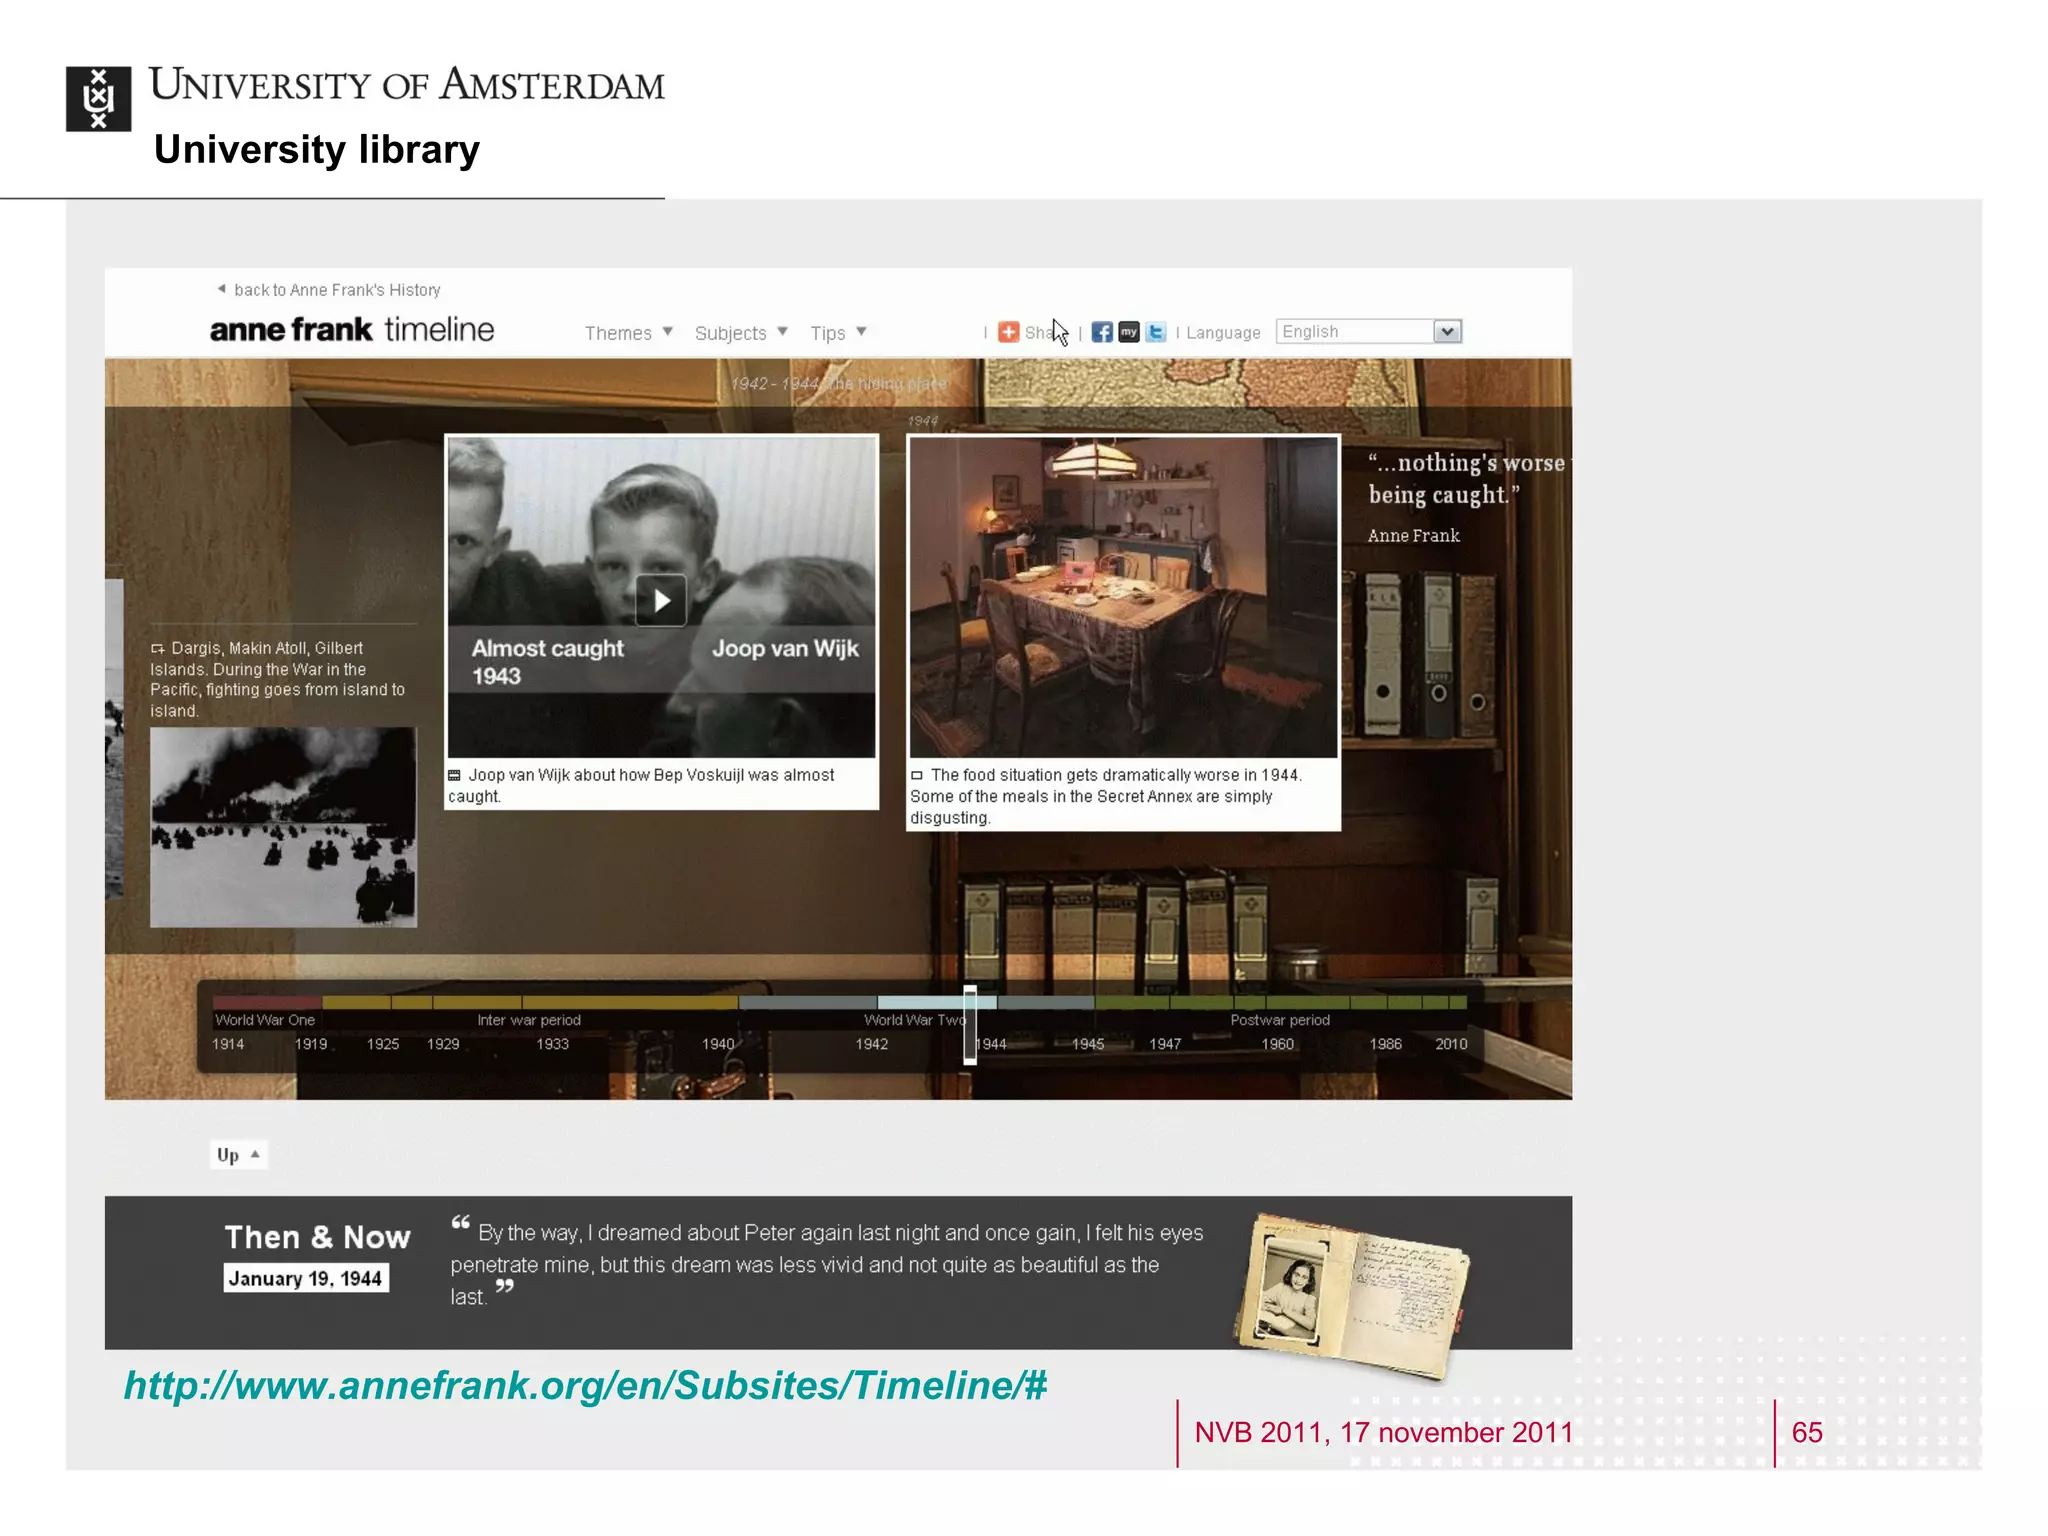Jump to 1940 on the timeline
This screenshot has width=2048, height=1536.
(718, 1044)
